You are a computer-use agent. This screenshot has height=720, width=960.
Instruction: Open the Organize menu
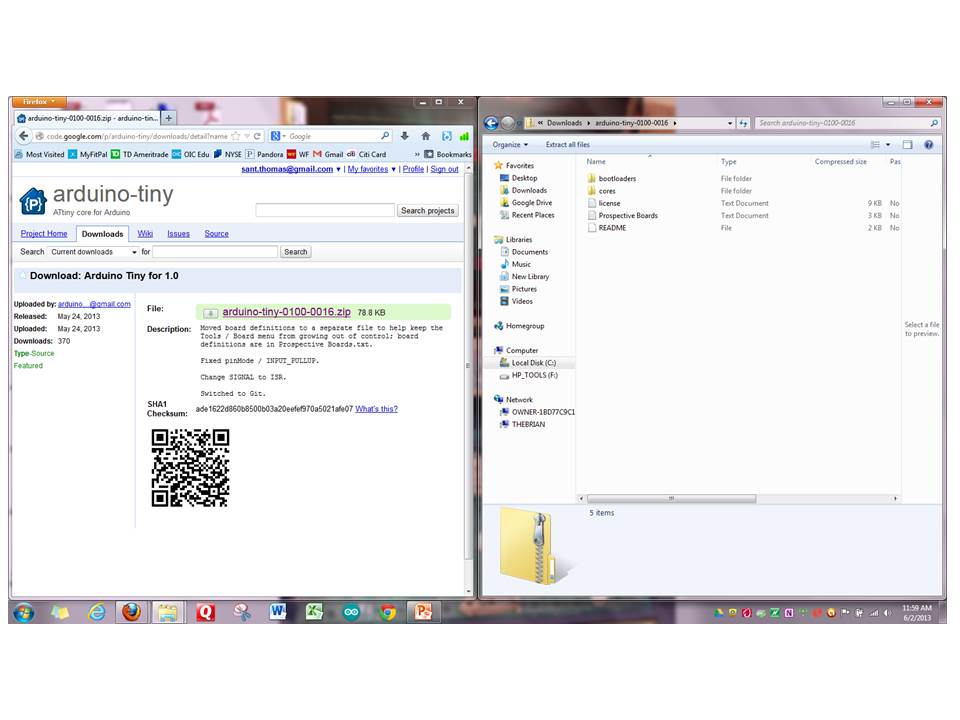pos(510,144)
